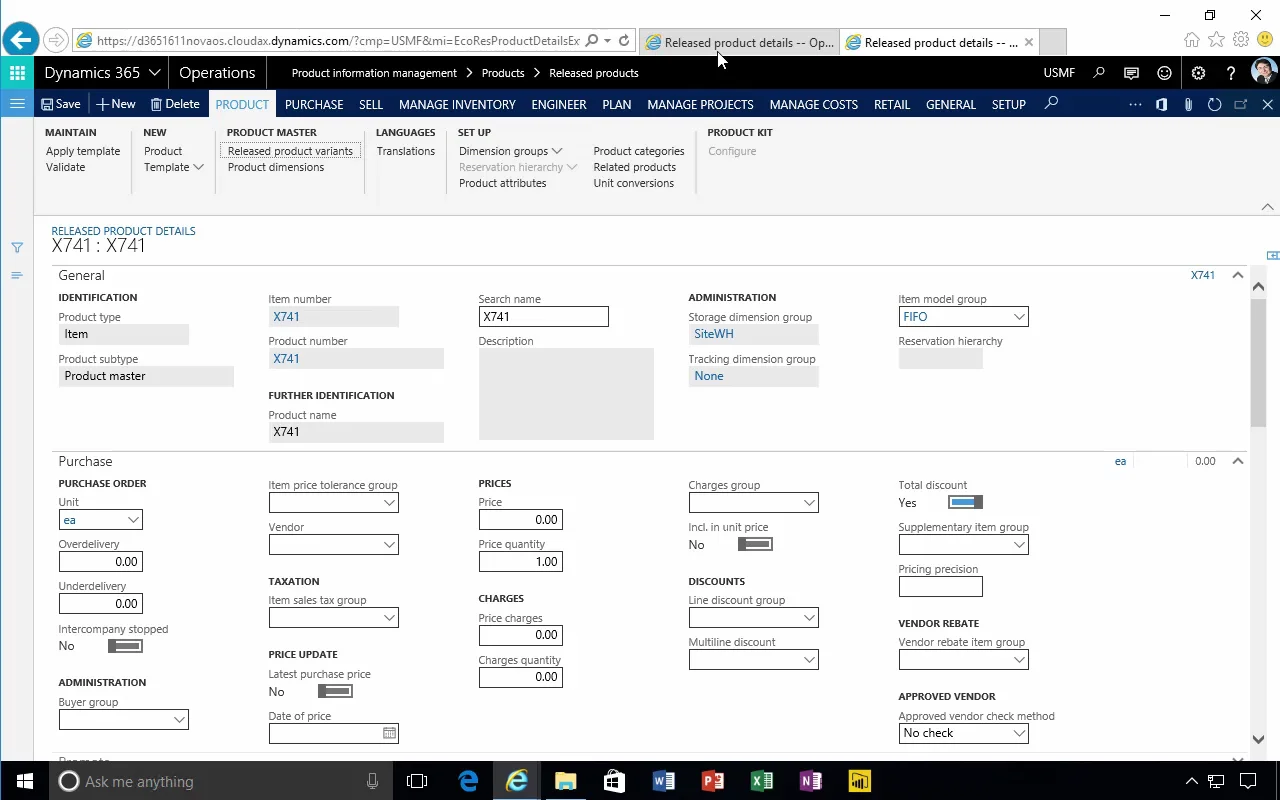This screenshot has width=1280, height=800.
Task: Click Released product variants link
Action: pyautogui.click(x=290, y=151)
